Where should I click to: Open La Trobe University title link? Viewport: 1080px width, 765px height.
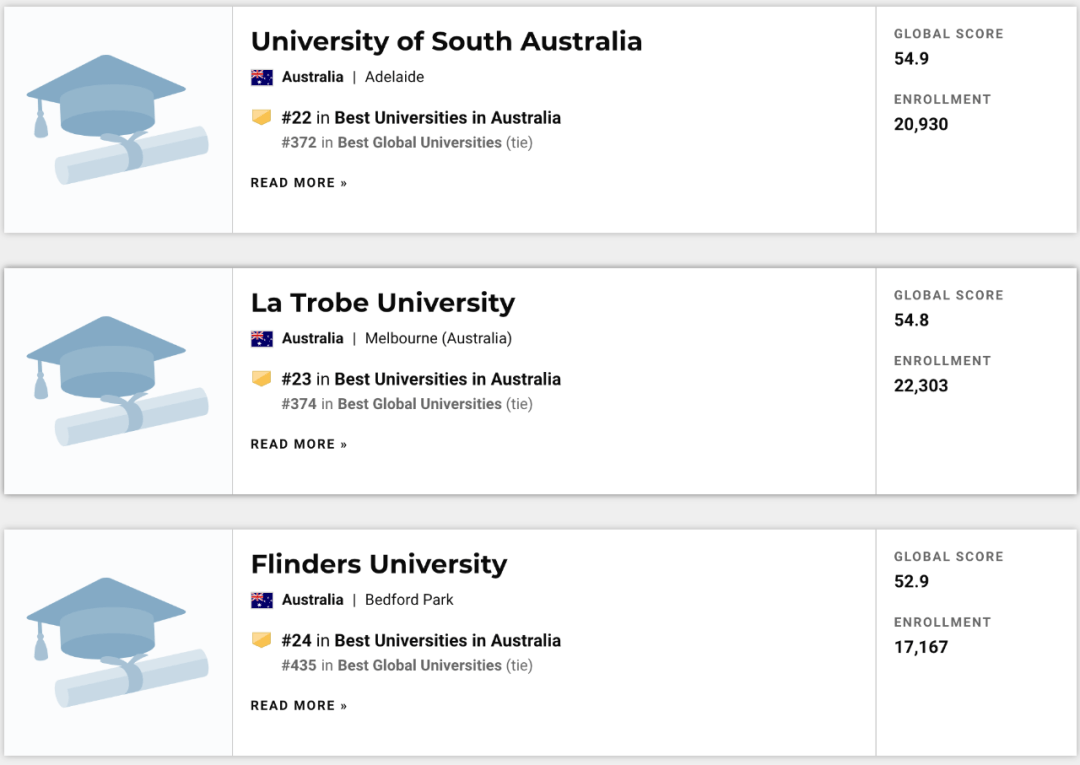pyautogui.click(x=383, y=302)
